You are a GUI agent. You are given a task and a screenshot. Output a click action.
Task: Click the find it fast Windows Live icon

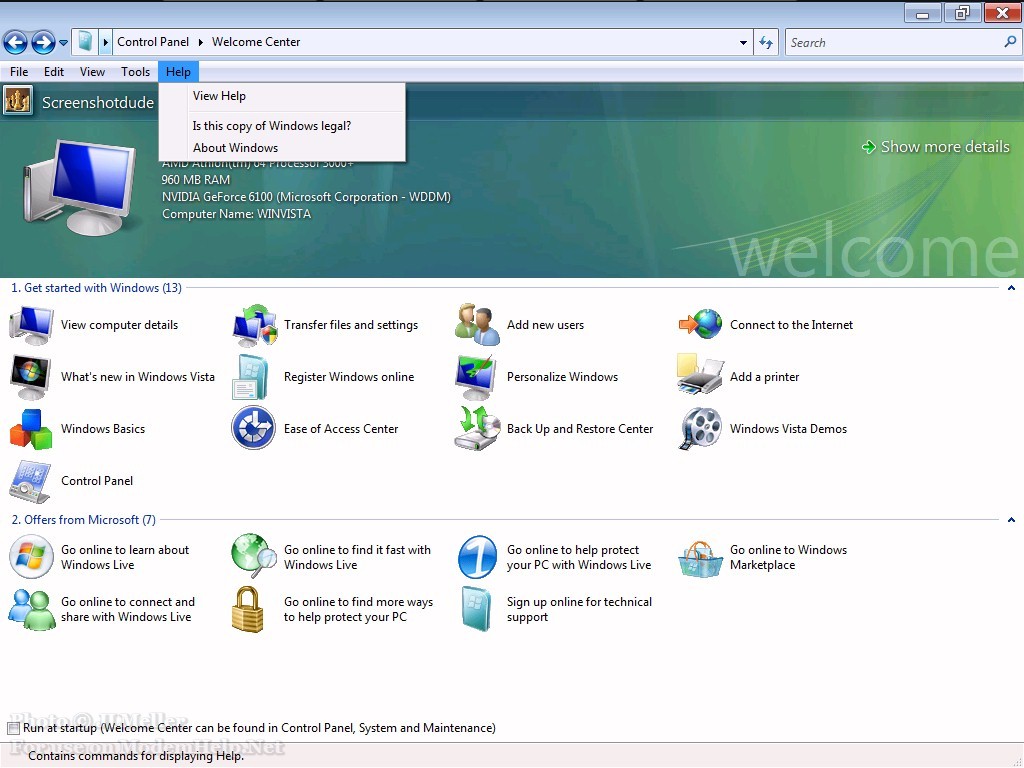(254, 556)
